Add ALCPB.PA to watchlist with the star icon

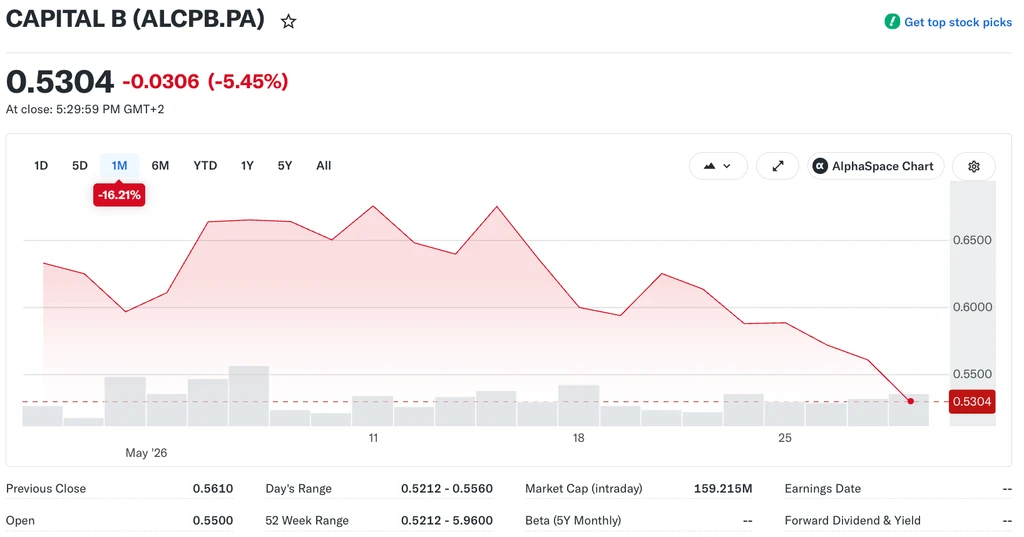point(288,22)
